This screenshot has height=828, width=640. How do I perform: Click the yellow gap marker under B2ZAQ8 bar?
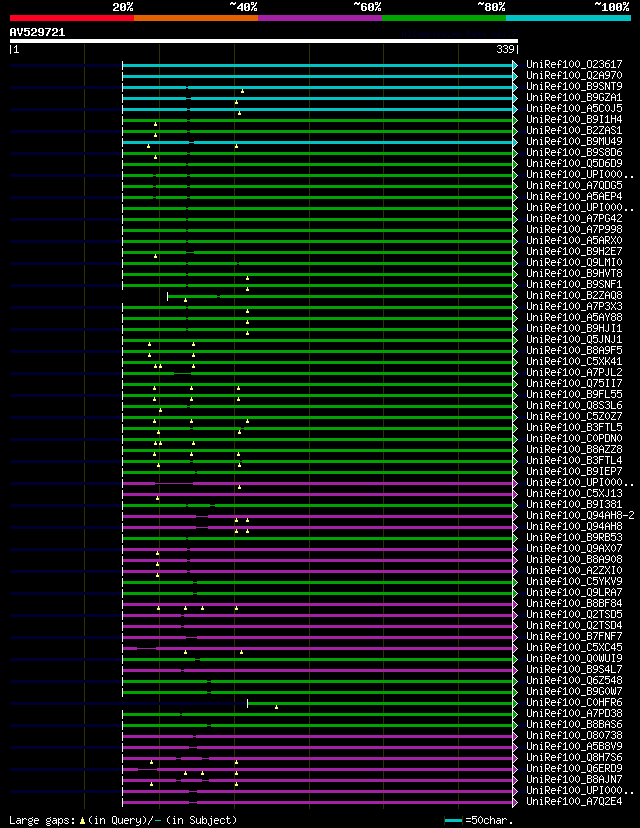[185, 300]
